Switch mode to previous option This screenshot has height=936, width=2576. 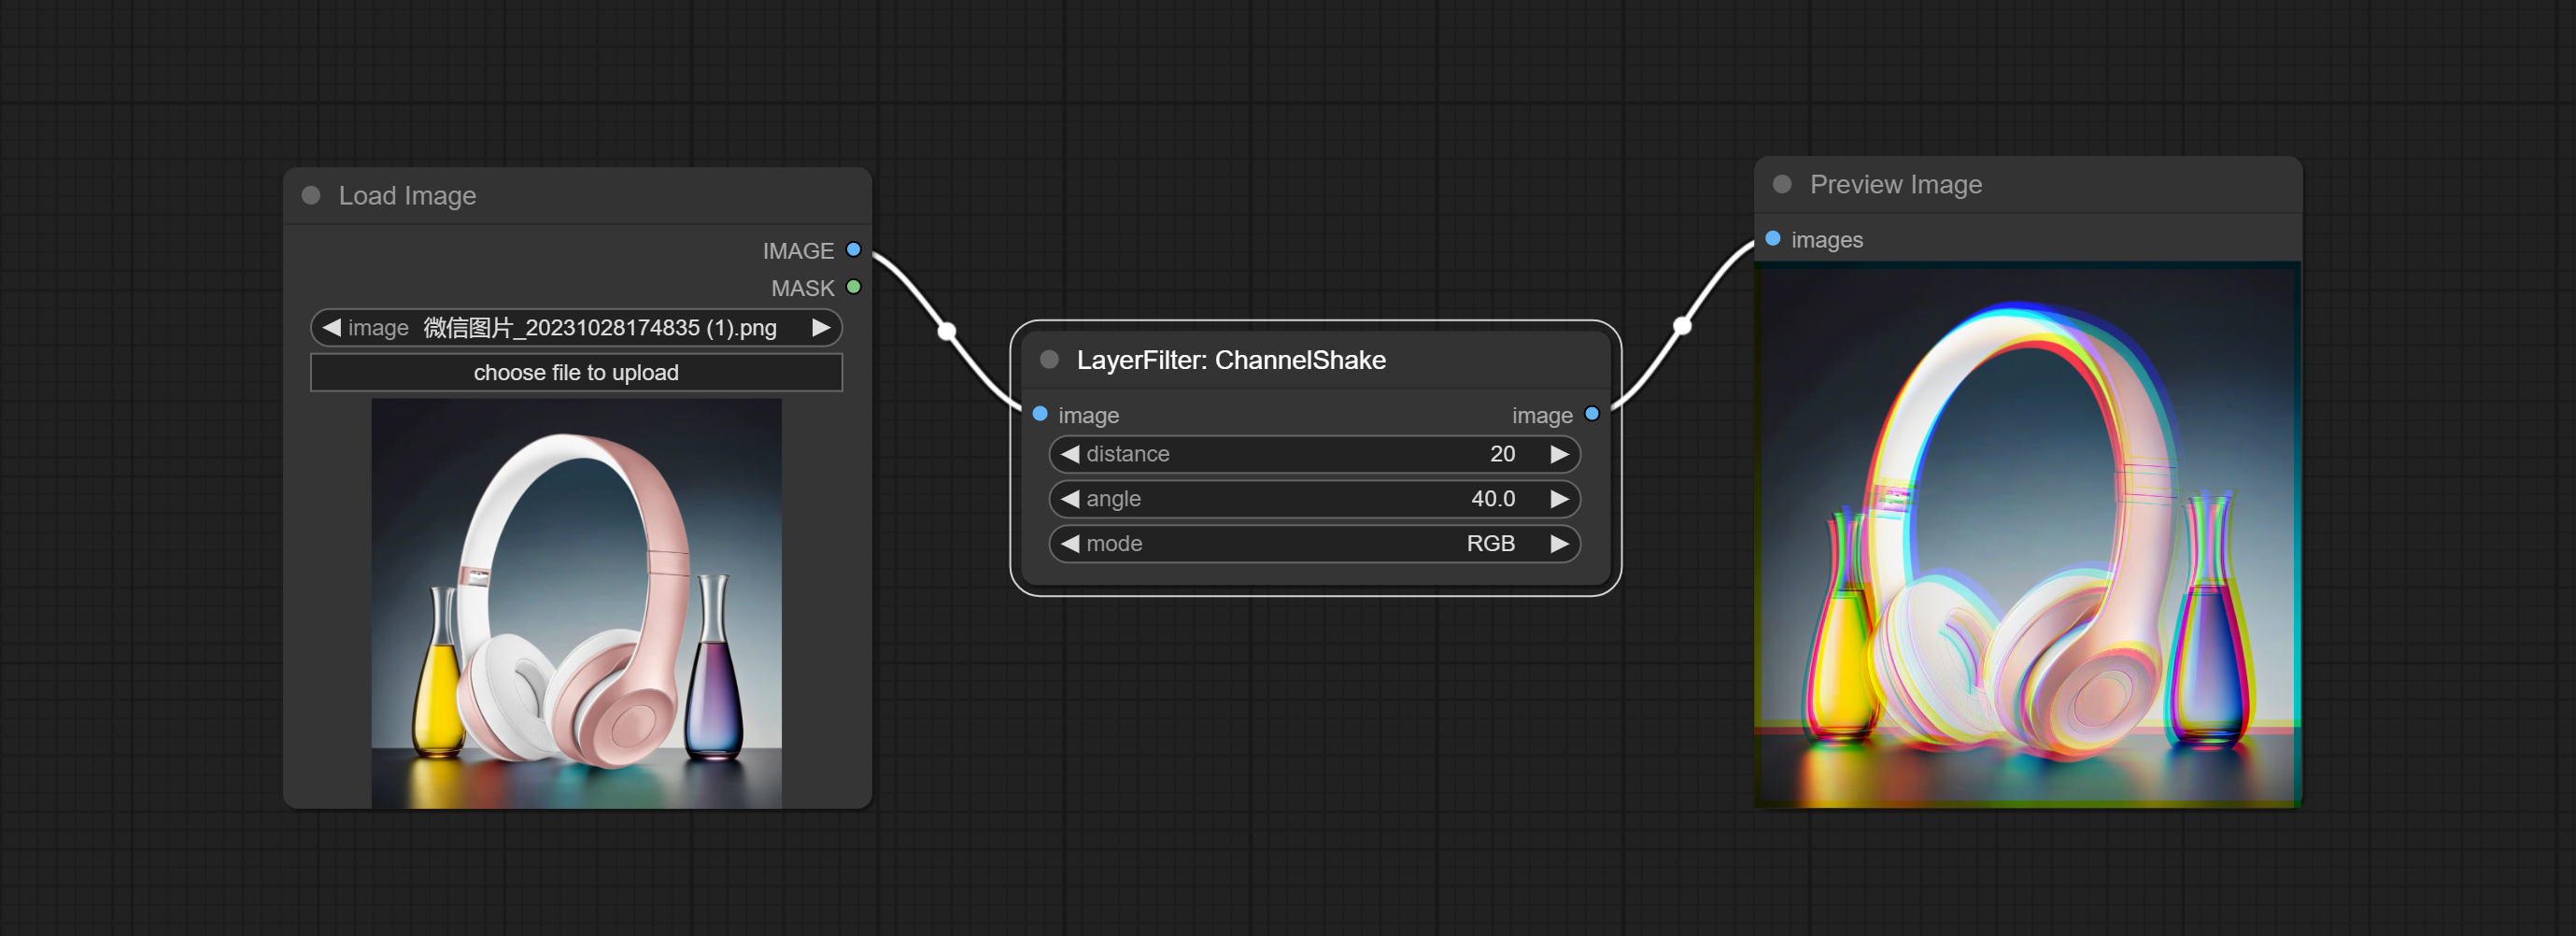tap(1070, 544)
